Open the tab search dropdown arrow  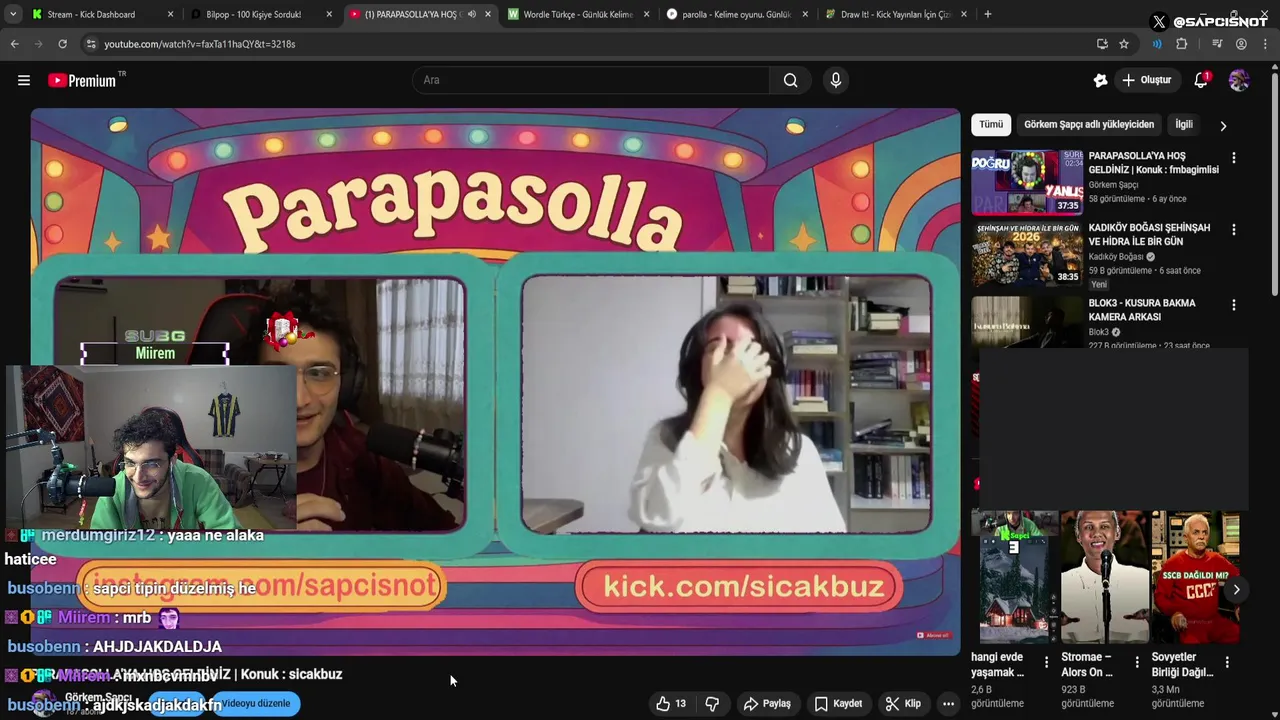pos(13,15)
